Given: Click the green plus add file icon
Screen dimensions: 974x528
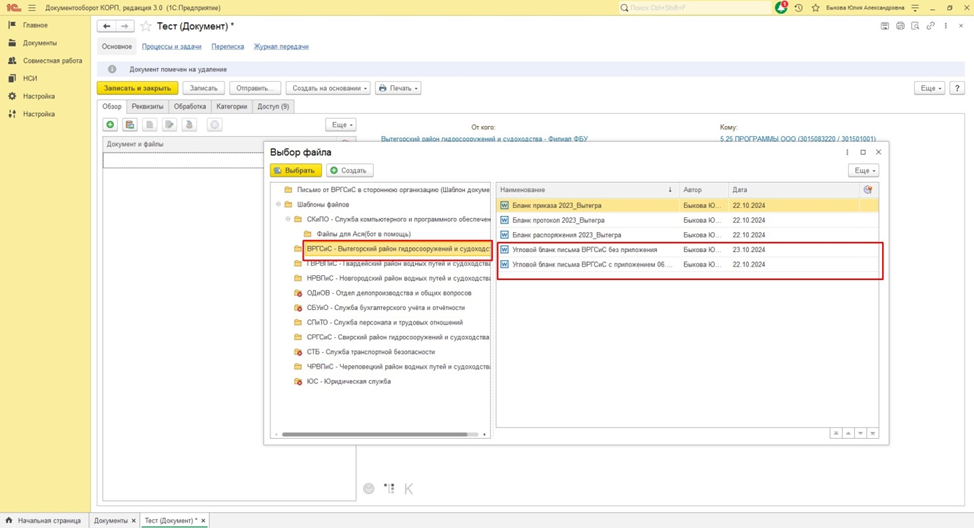Looking at the screenshot, I should coord(110,125).
